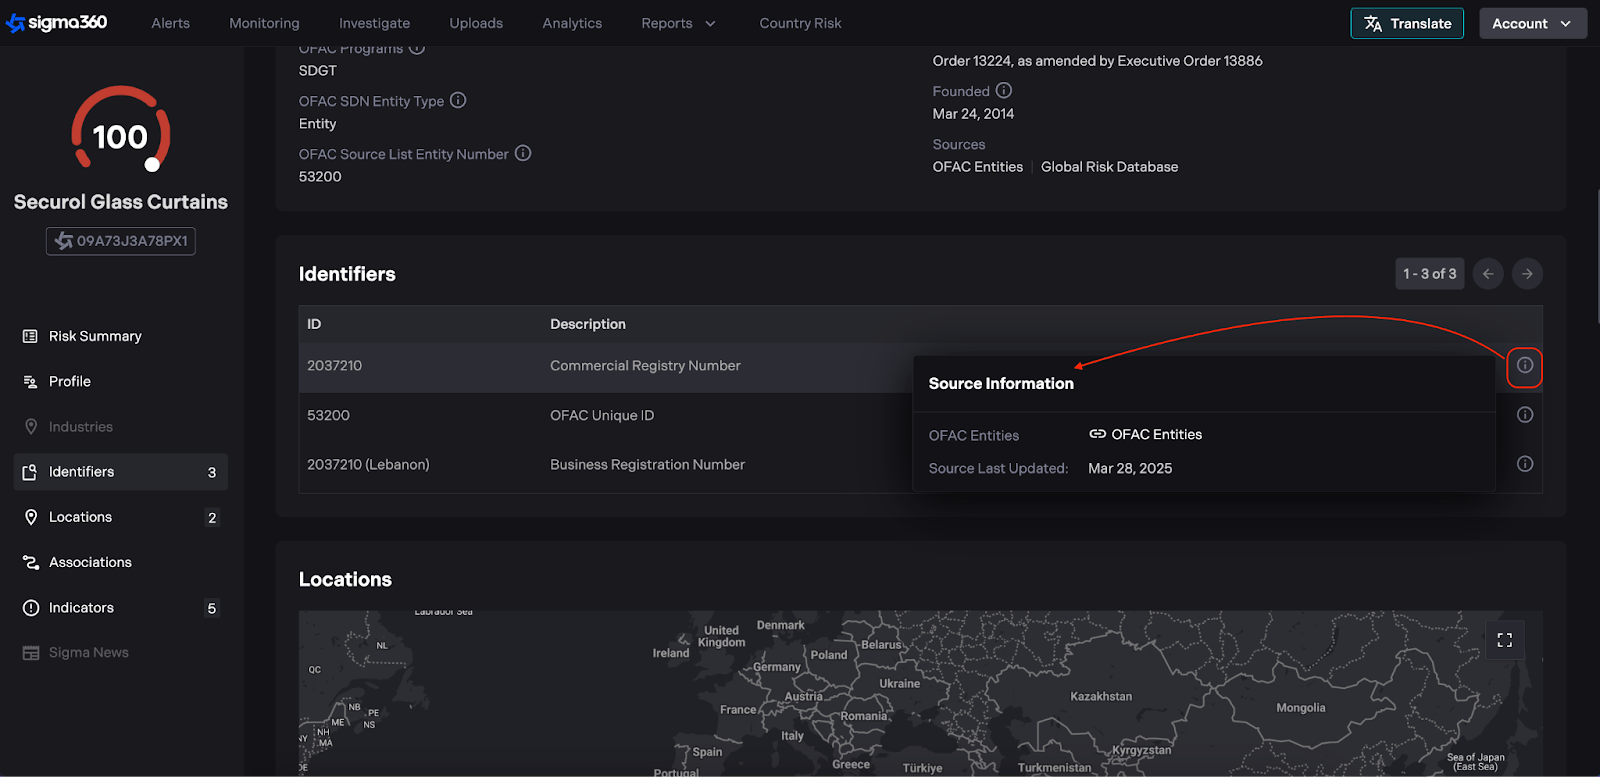Open info icon for OFAC Unique ID row

click(x=1524, y=415)
